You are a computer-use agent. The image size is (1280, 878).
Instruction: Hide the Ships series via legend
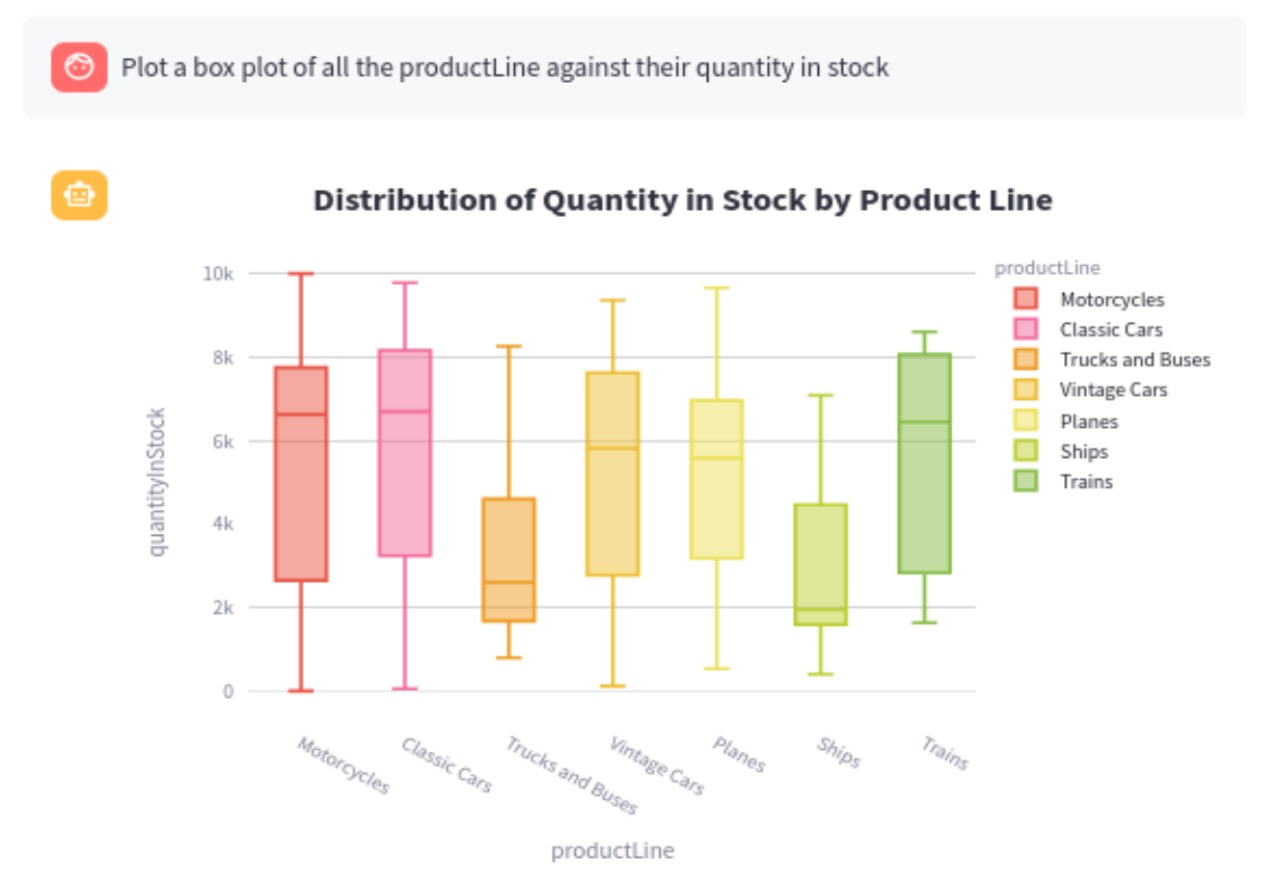pyautogui.click(x=1026, y=451)
